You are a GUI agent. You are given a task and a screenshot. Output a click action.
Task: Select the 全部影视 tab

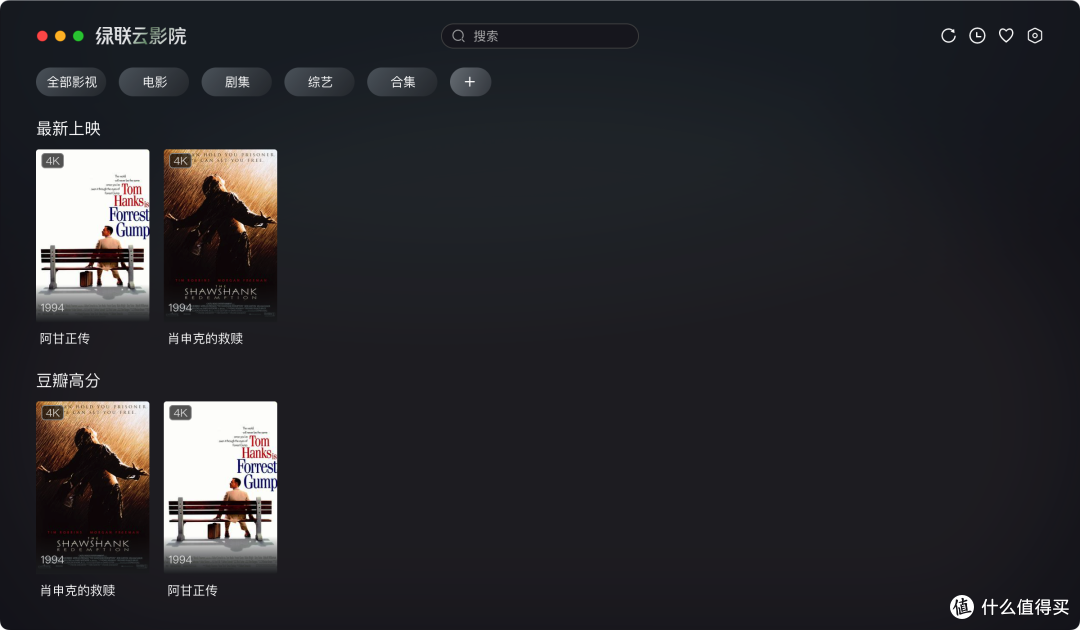click(x=72, y=82)
